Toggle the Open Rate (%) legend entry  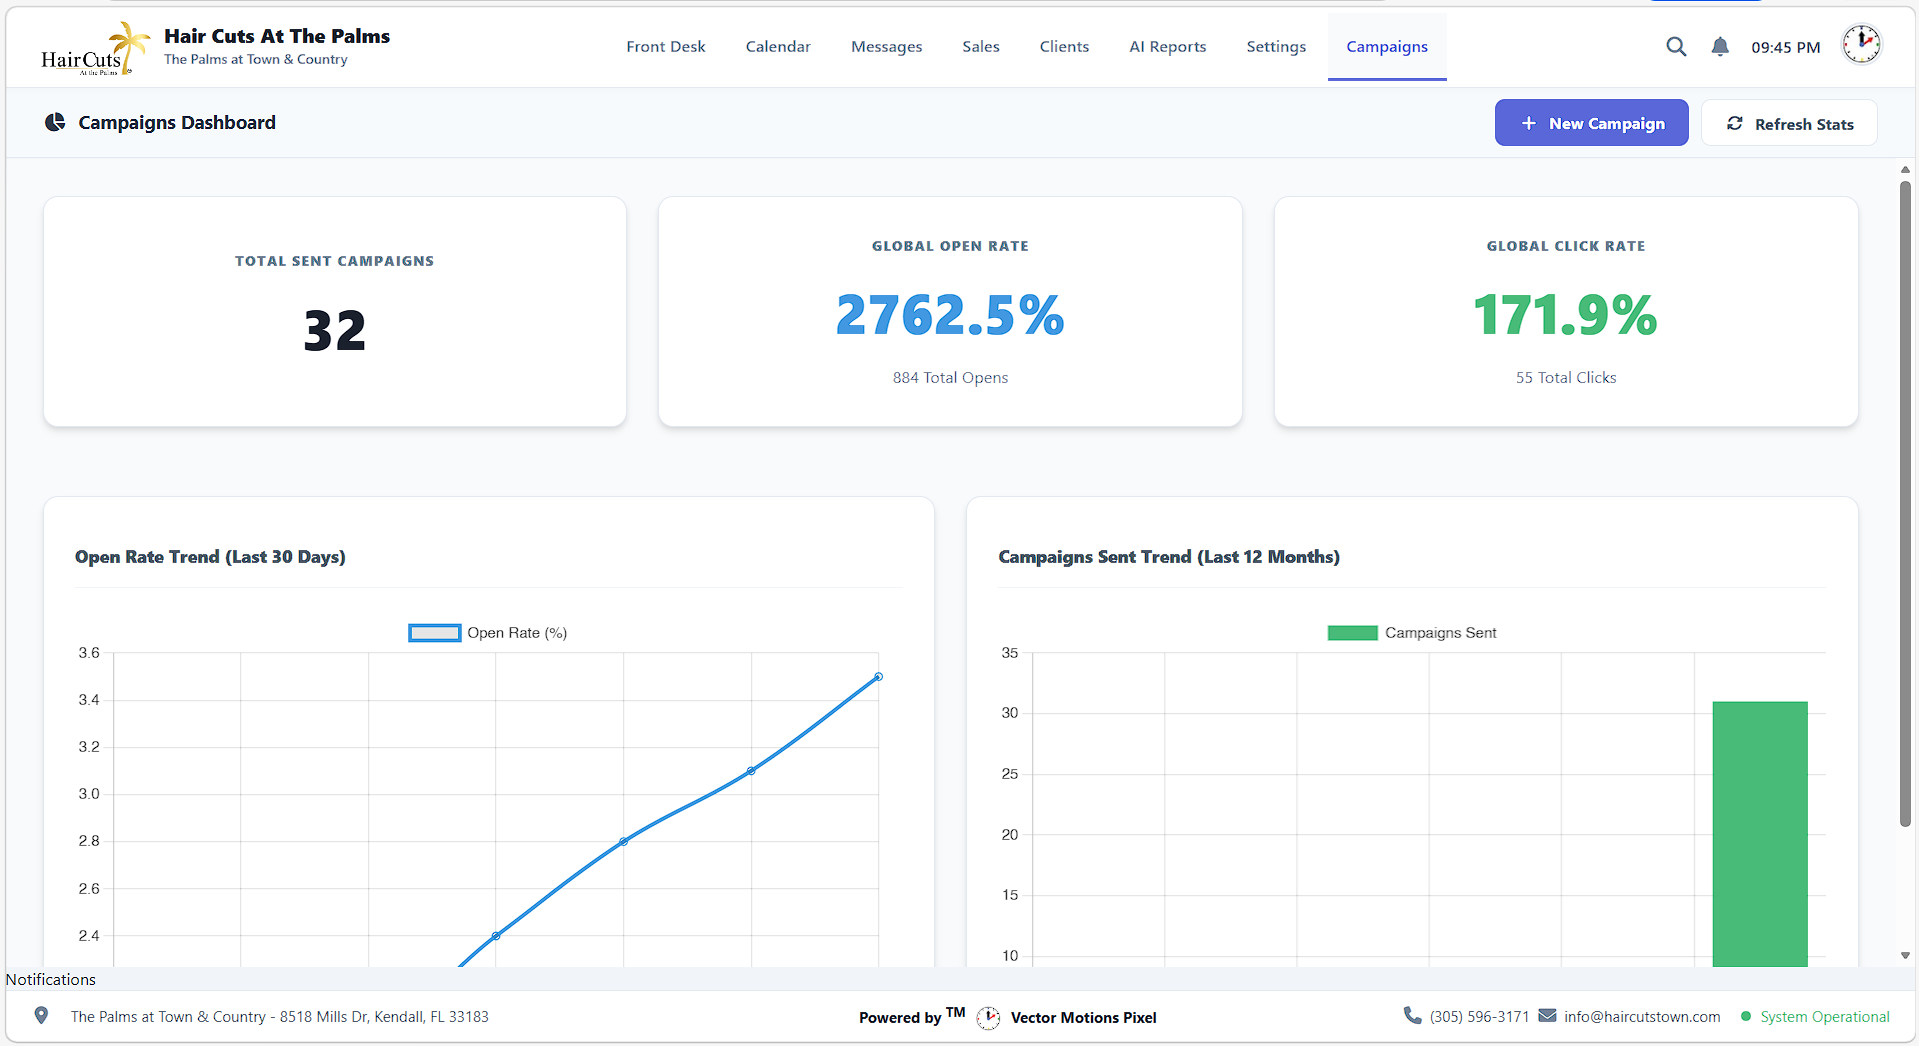[487, 632]
